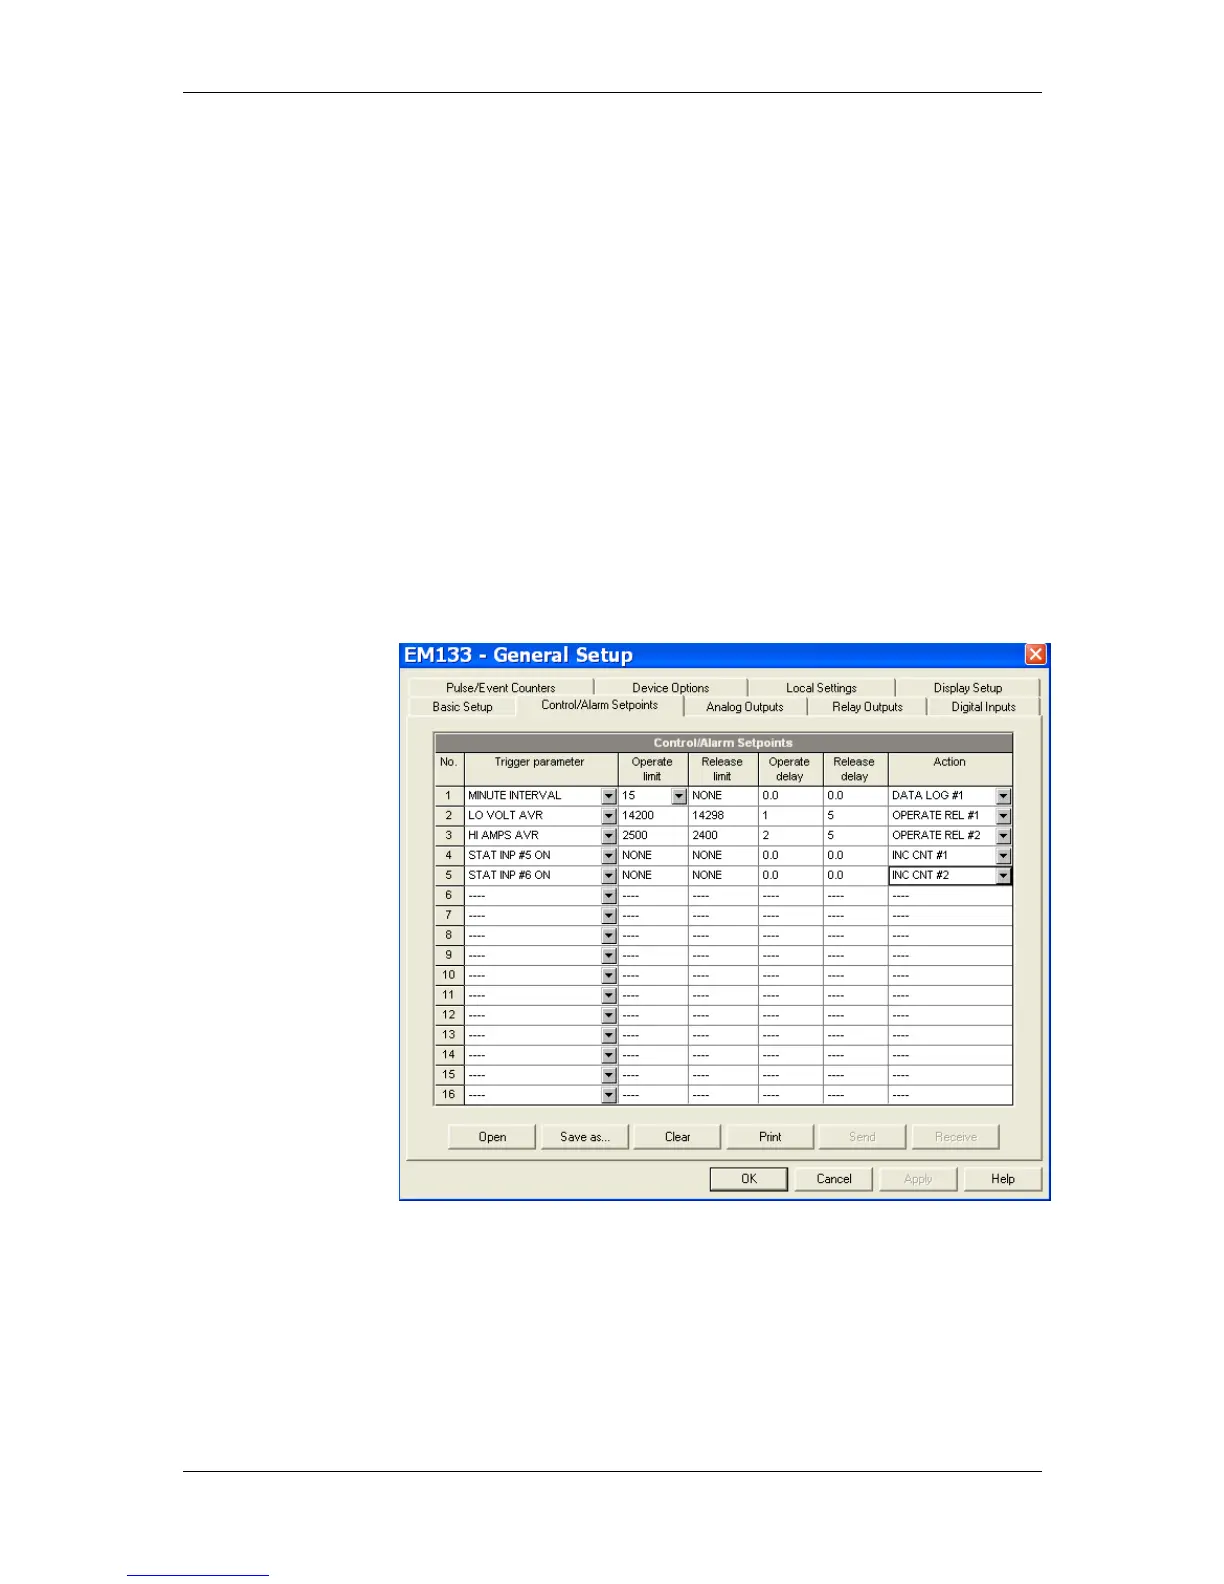Select the Control/Alarm Setpoints tab
Image resolution: width=1224 pixels, height=1584 pixels.
[x=600, y=705]
